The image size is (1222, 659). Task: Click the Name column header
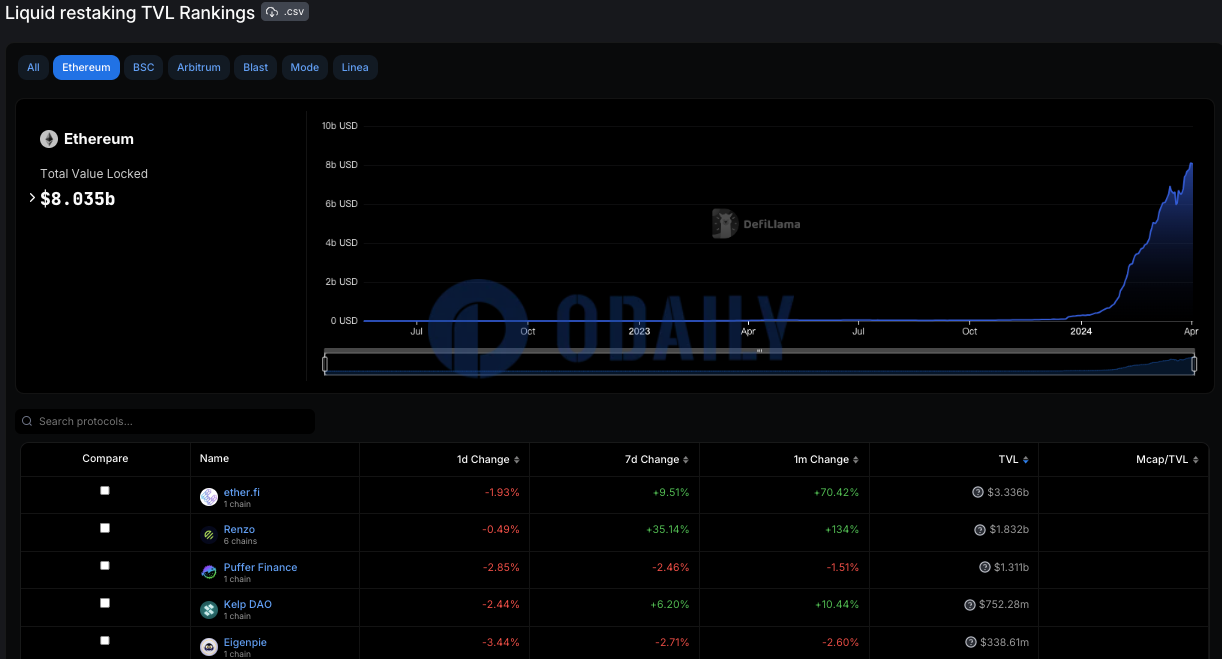214,459
